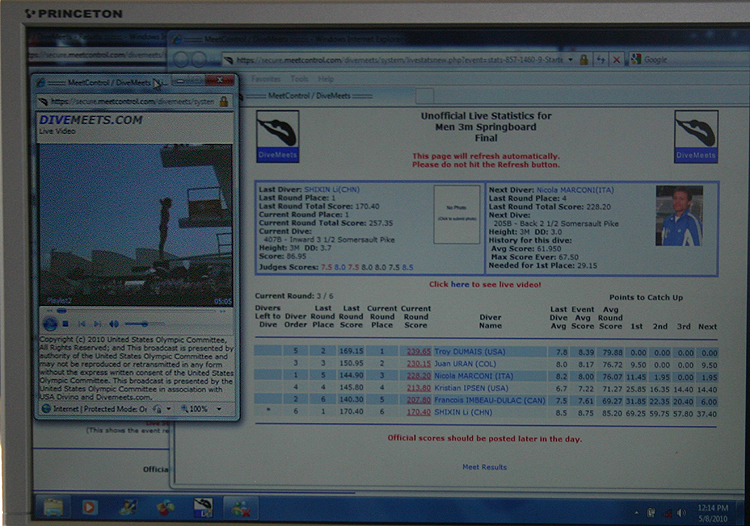Click the left DiveMeets logo

coord(277,137)
